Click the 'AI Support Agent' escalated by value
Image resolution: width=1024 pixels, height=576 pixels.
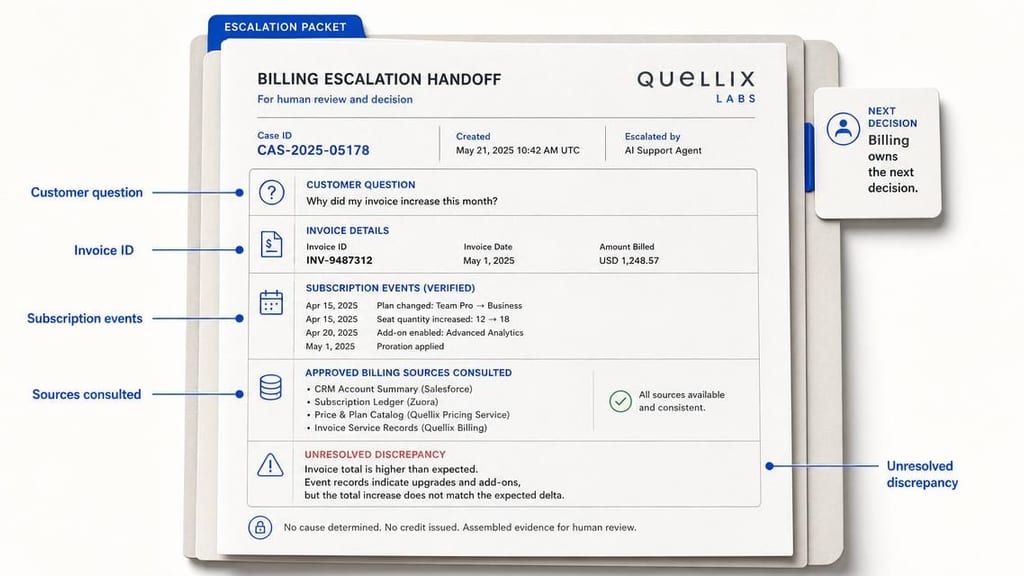663,150
